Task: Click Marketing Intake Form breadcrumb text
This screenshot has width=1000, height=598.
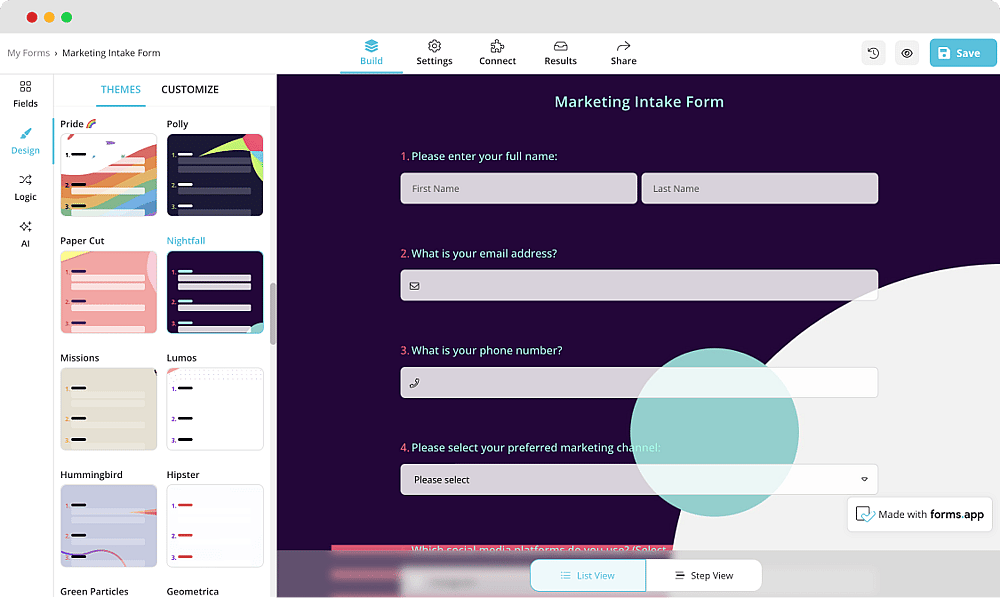Action: click(111, 53)
